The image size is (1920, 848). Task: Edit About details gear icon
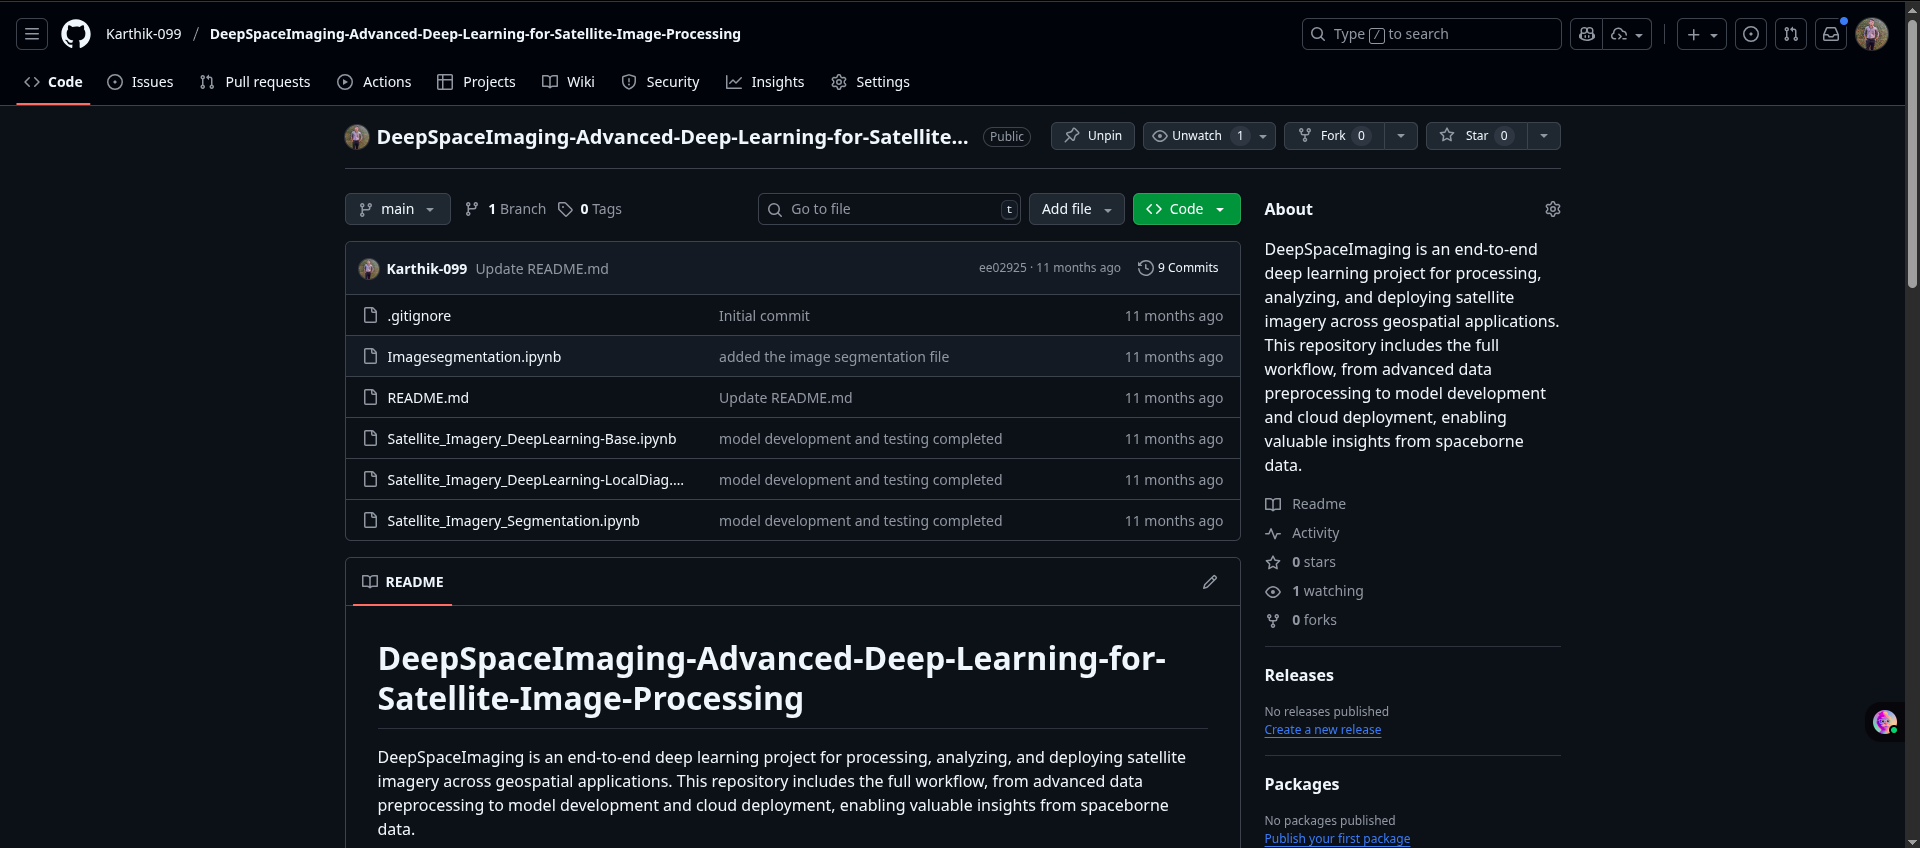tap(1553, 209)
